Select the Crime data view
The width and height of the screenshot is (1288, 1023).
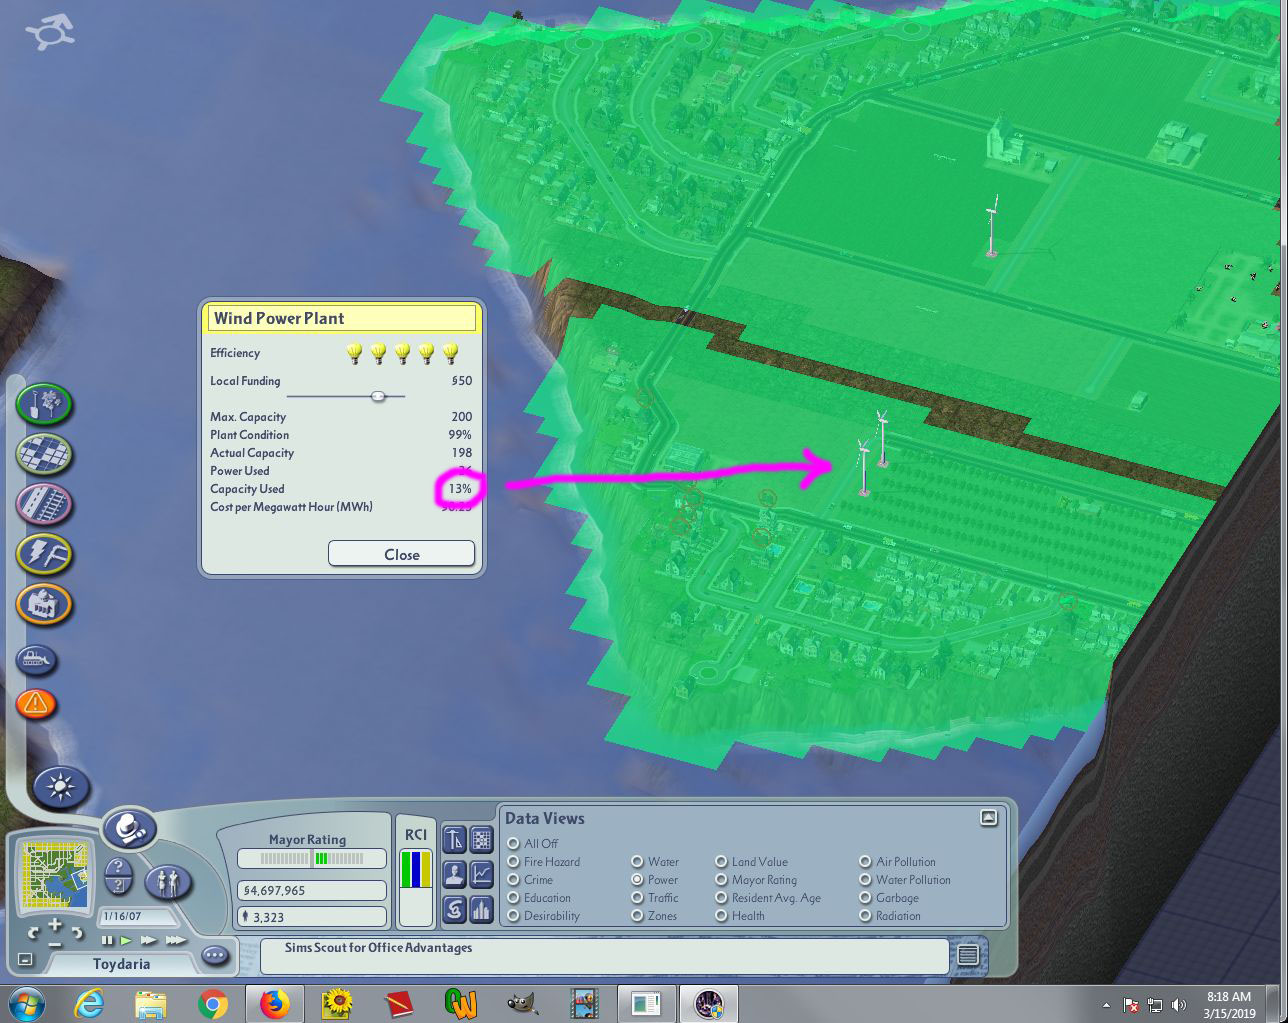point(530,880)
